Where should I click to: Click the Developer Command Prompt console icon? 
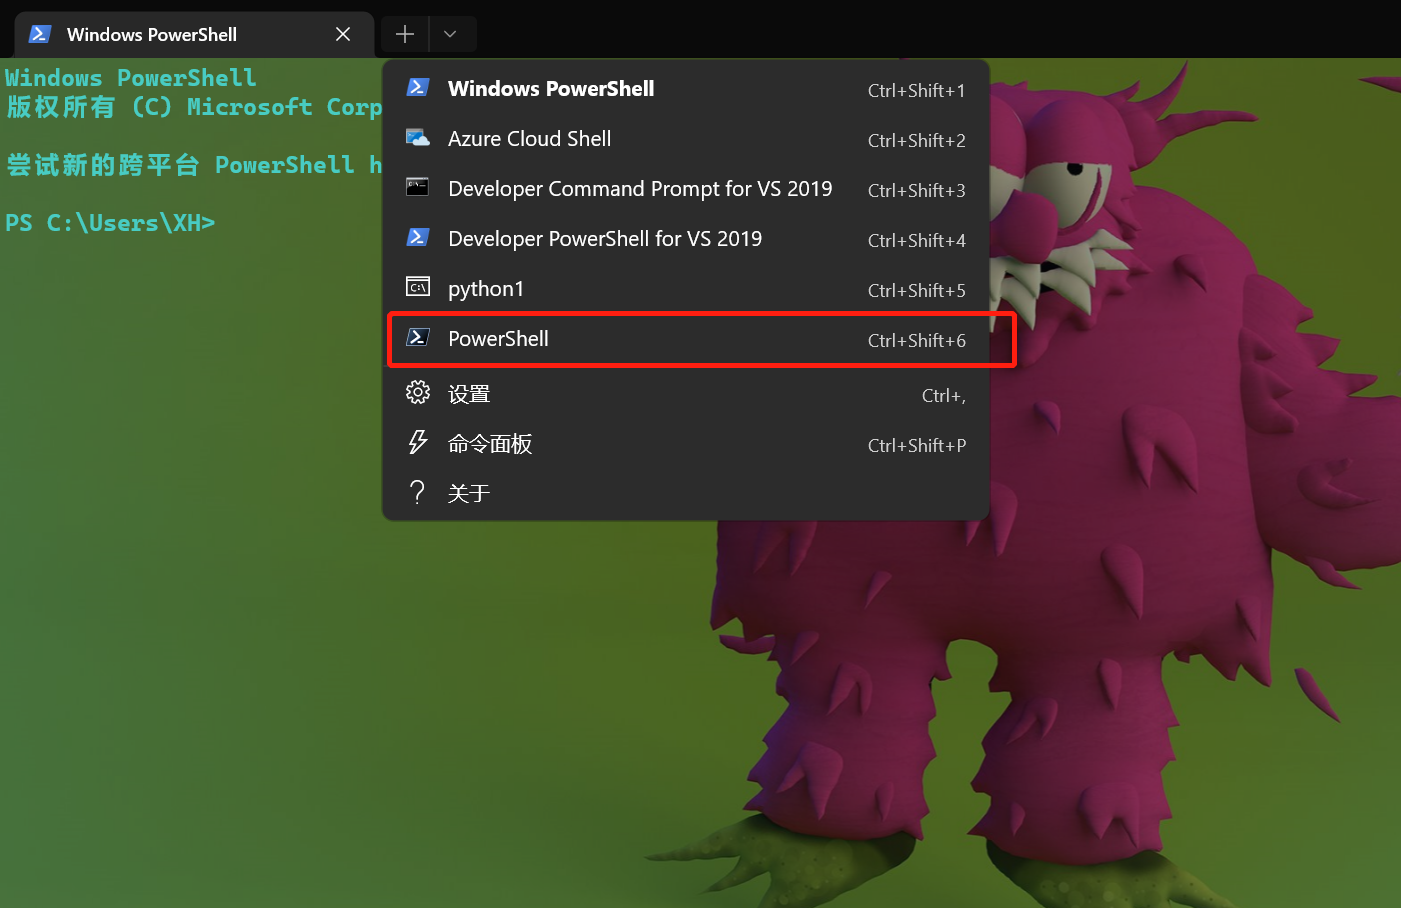(418, 187)
